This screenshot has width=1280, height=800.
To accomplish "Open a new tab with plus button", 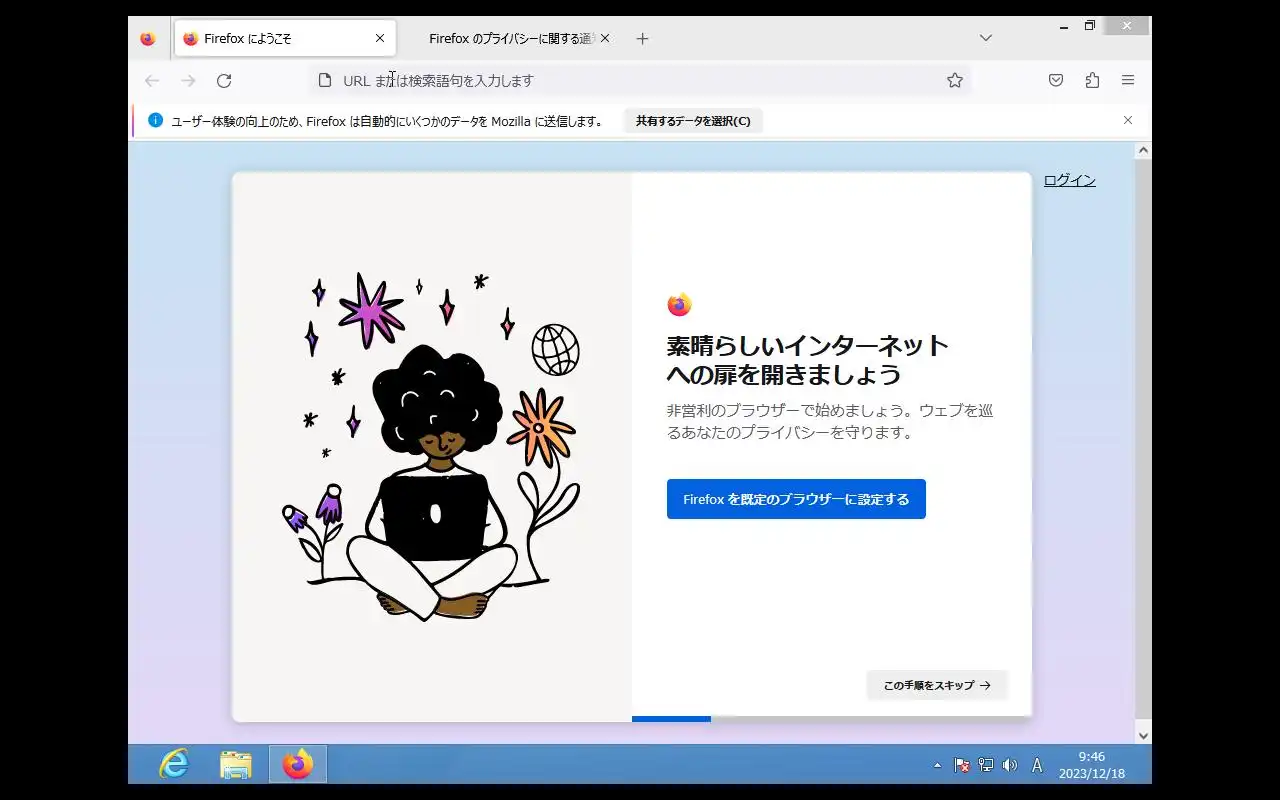I will (x=643, y=39).
